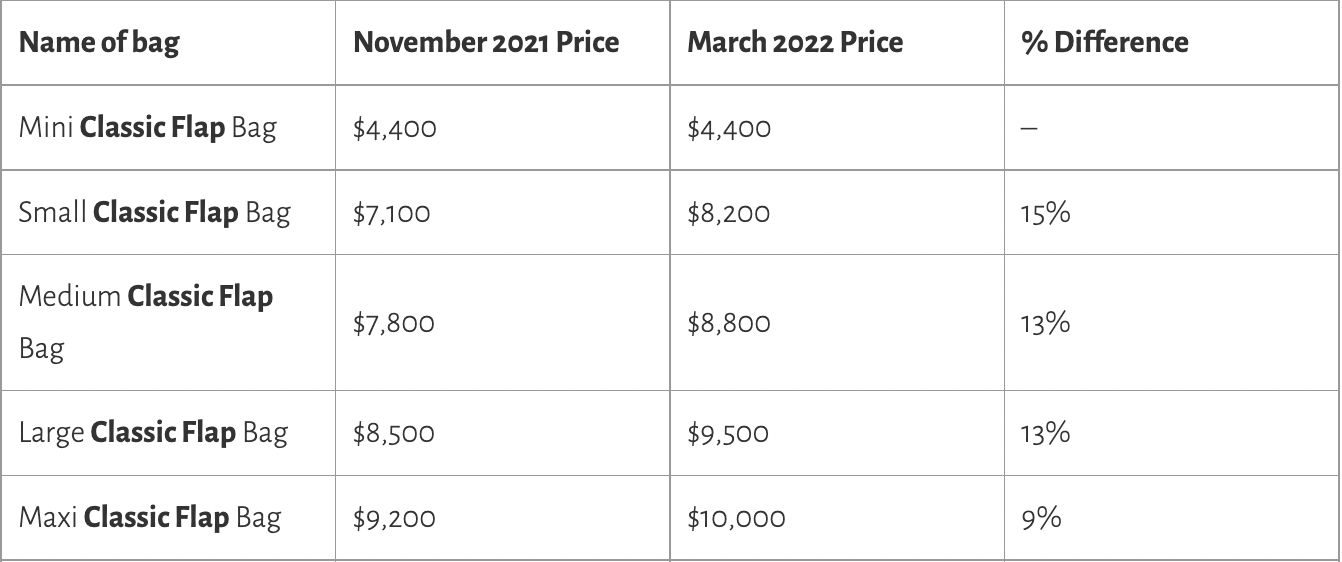This screenshot has width=1342, height=562.
Task: Click the $7,800 November price
Action: (x=394, y=323)
